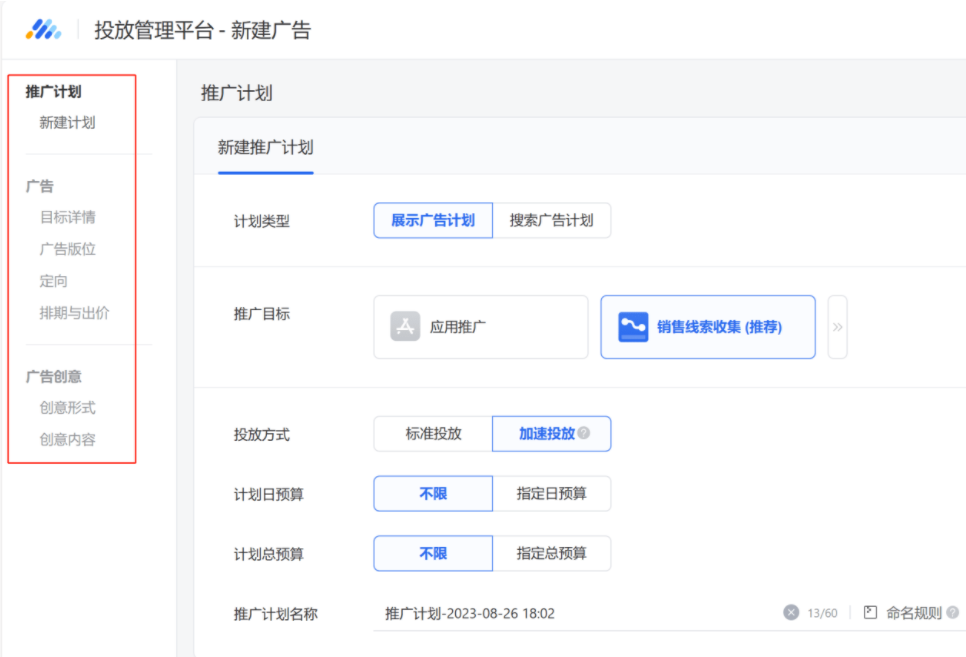Screen dimensions: 966x657
Task: Click the 命名规则 naming rule icon
Action: (870, 613)
